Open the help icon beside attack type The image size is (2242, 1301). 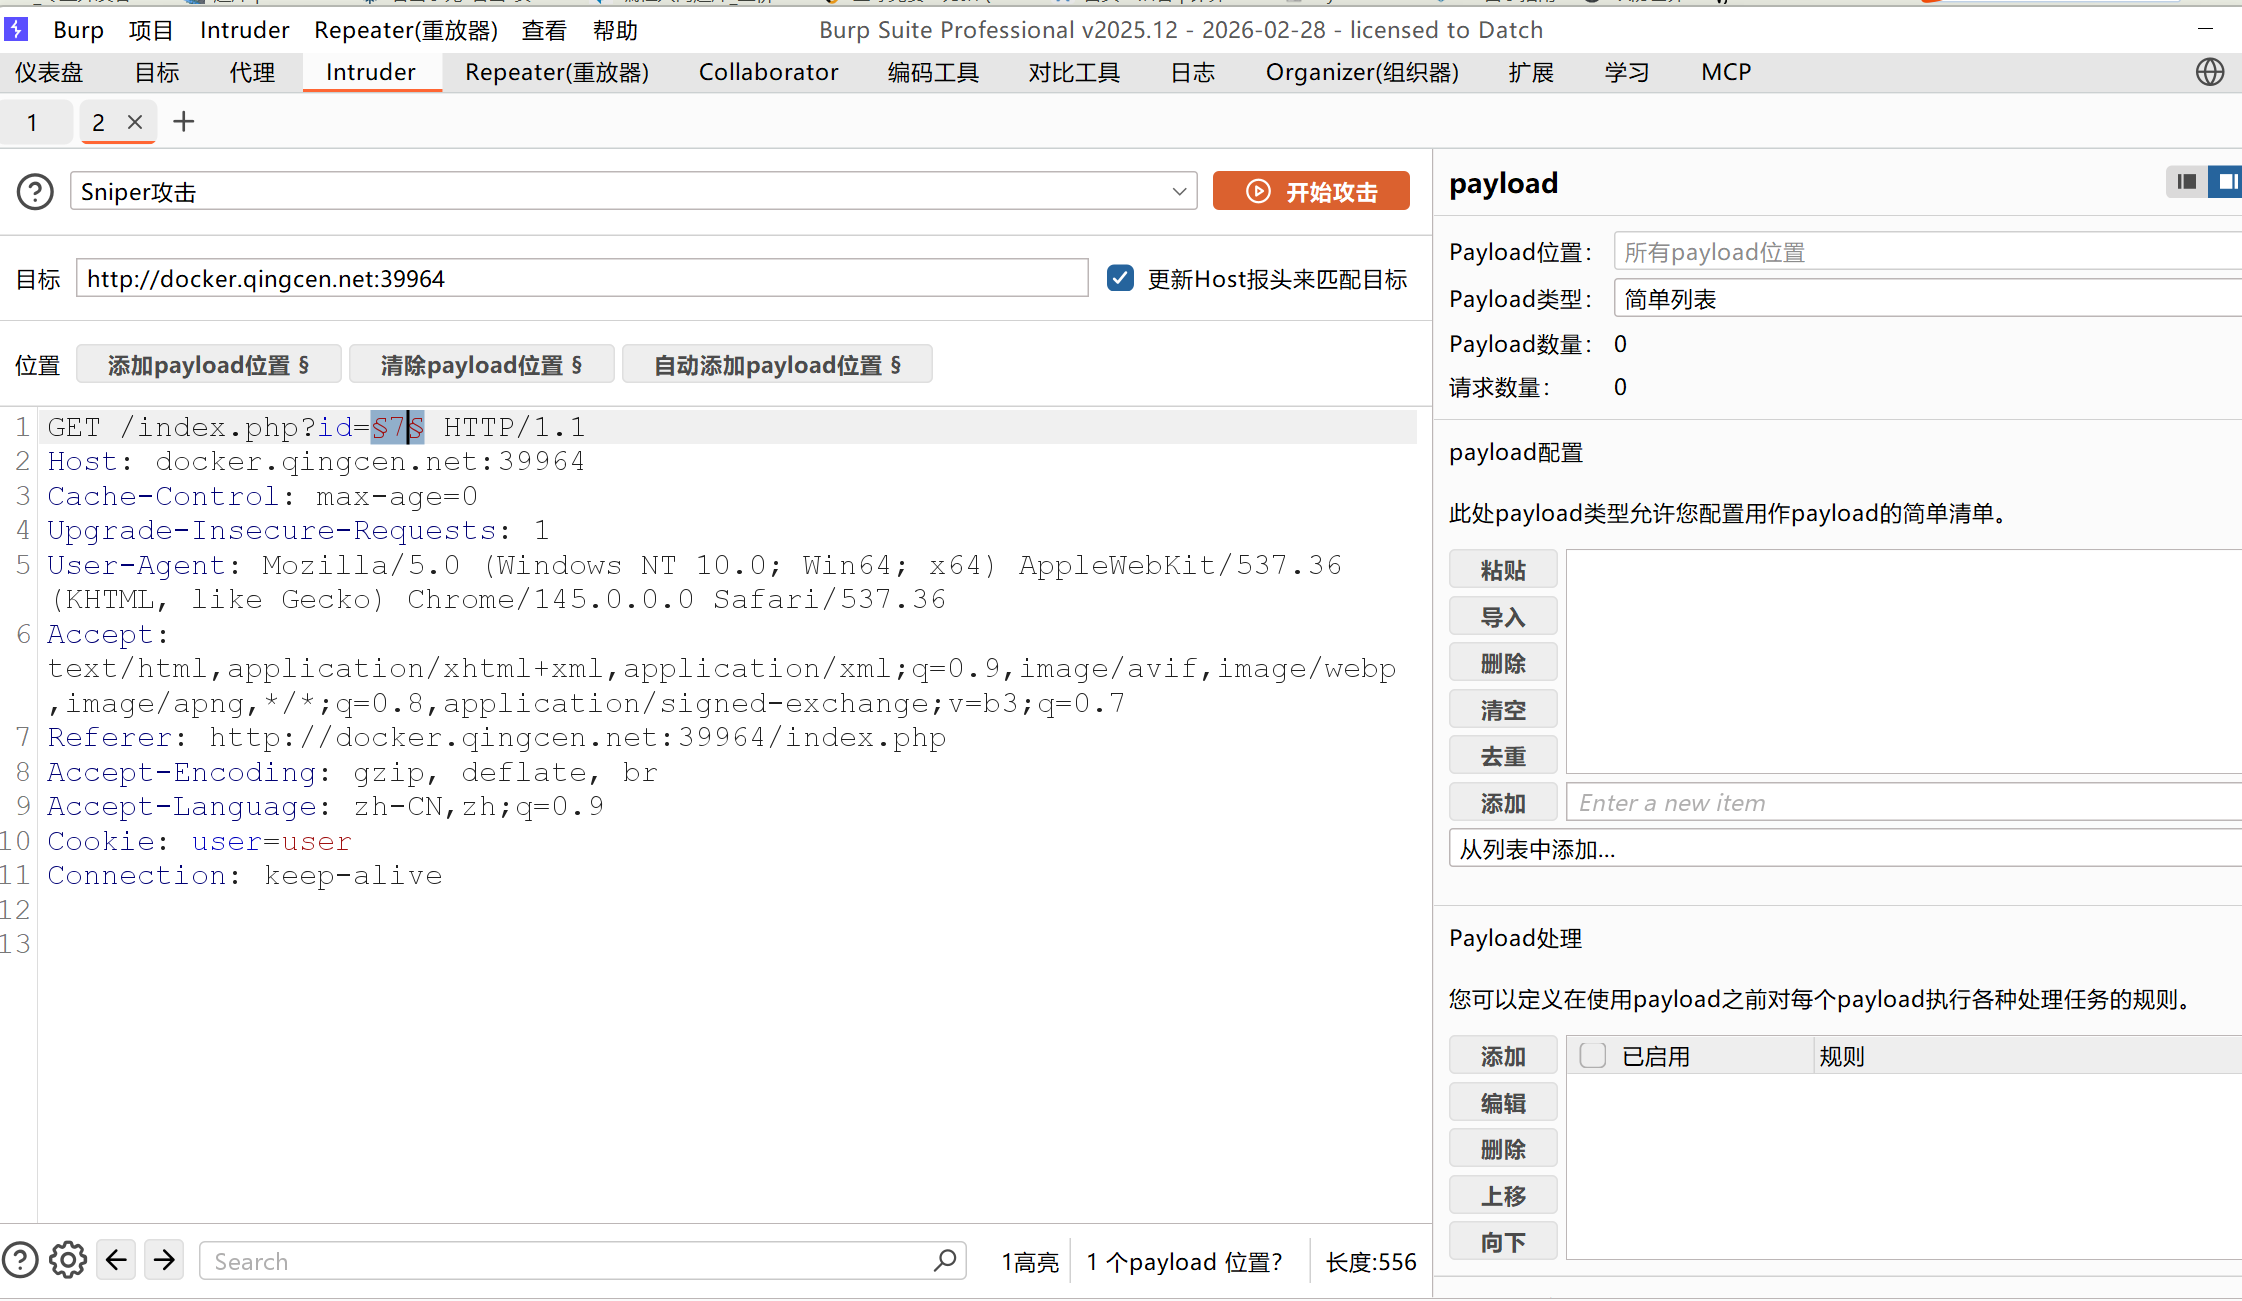point(34,191)
